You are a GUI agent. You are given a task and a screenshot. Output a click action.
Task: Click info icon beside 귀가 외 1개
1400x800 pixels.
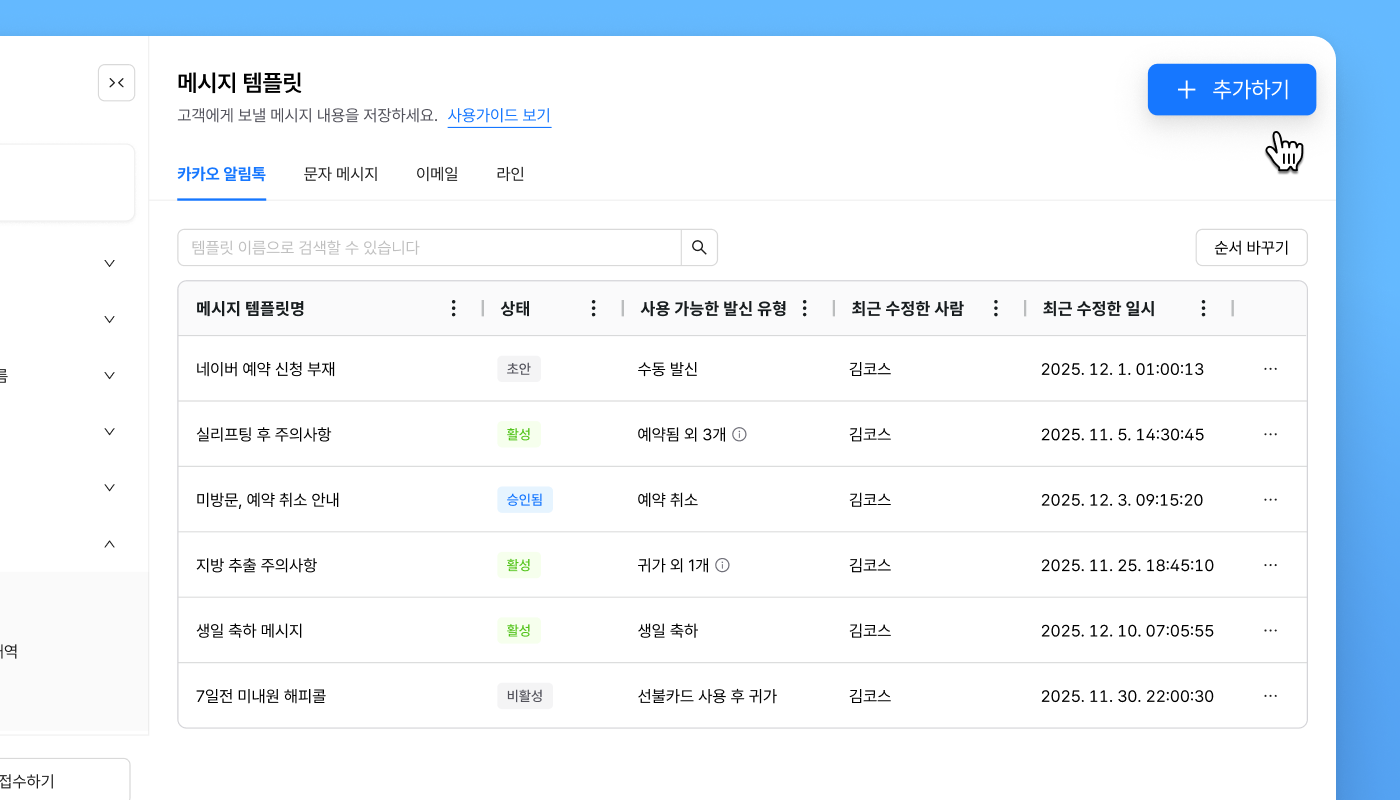[722, 565]
